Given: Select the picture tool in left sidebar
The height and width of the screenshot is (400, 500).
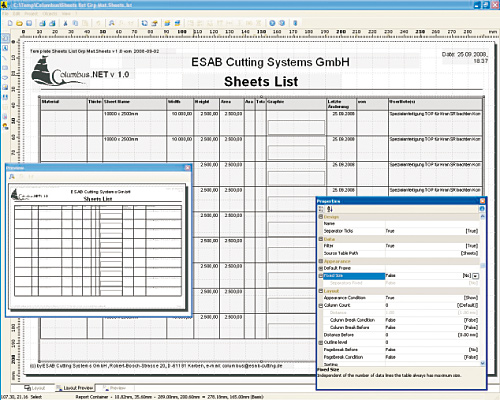Looking at the screenshot, I should pyautogui.click(x=5, y=87).
